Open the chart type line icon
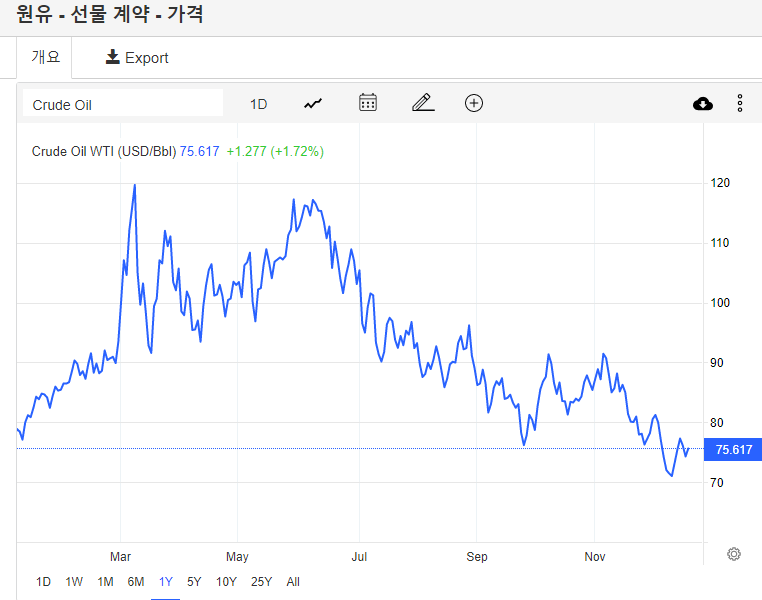This screenshot has height=600, width=762. point(313,103)
